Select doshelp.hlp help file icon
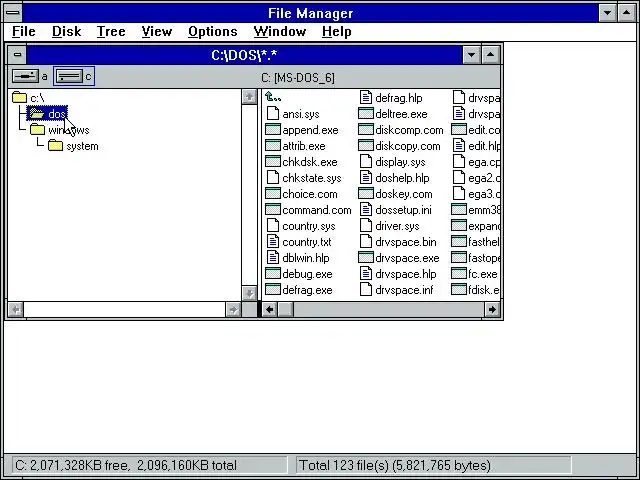The image size is (640, 480). [366, 178]
